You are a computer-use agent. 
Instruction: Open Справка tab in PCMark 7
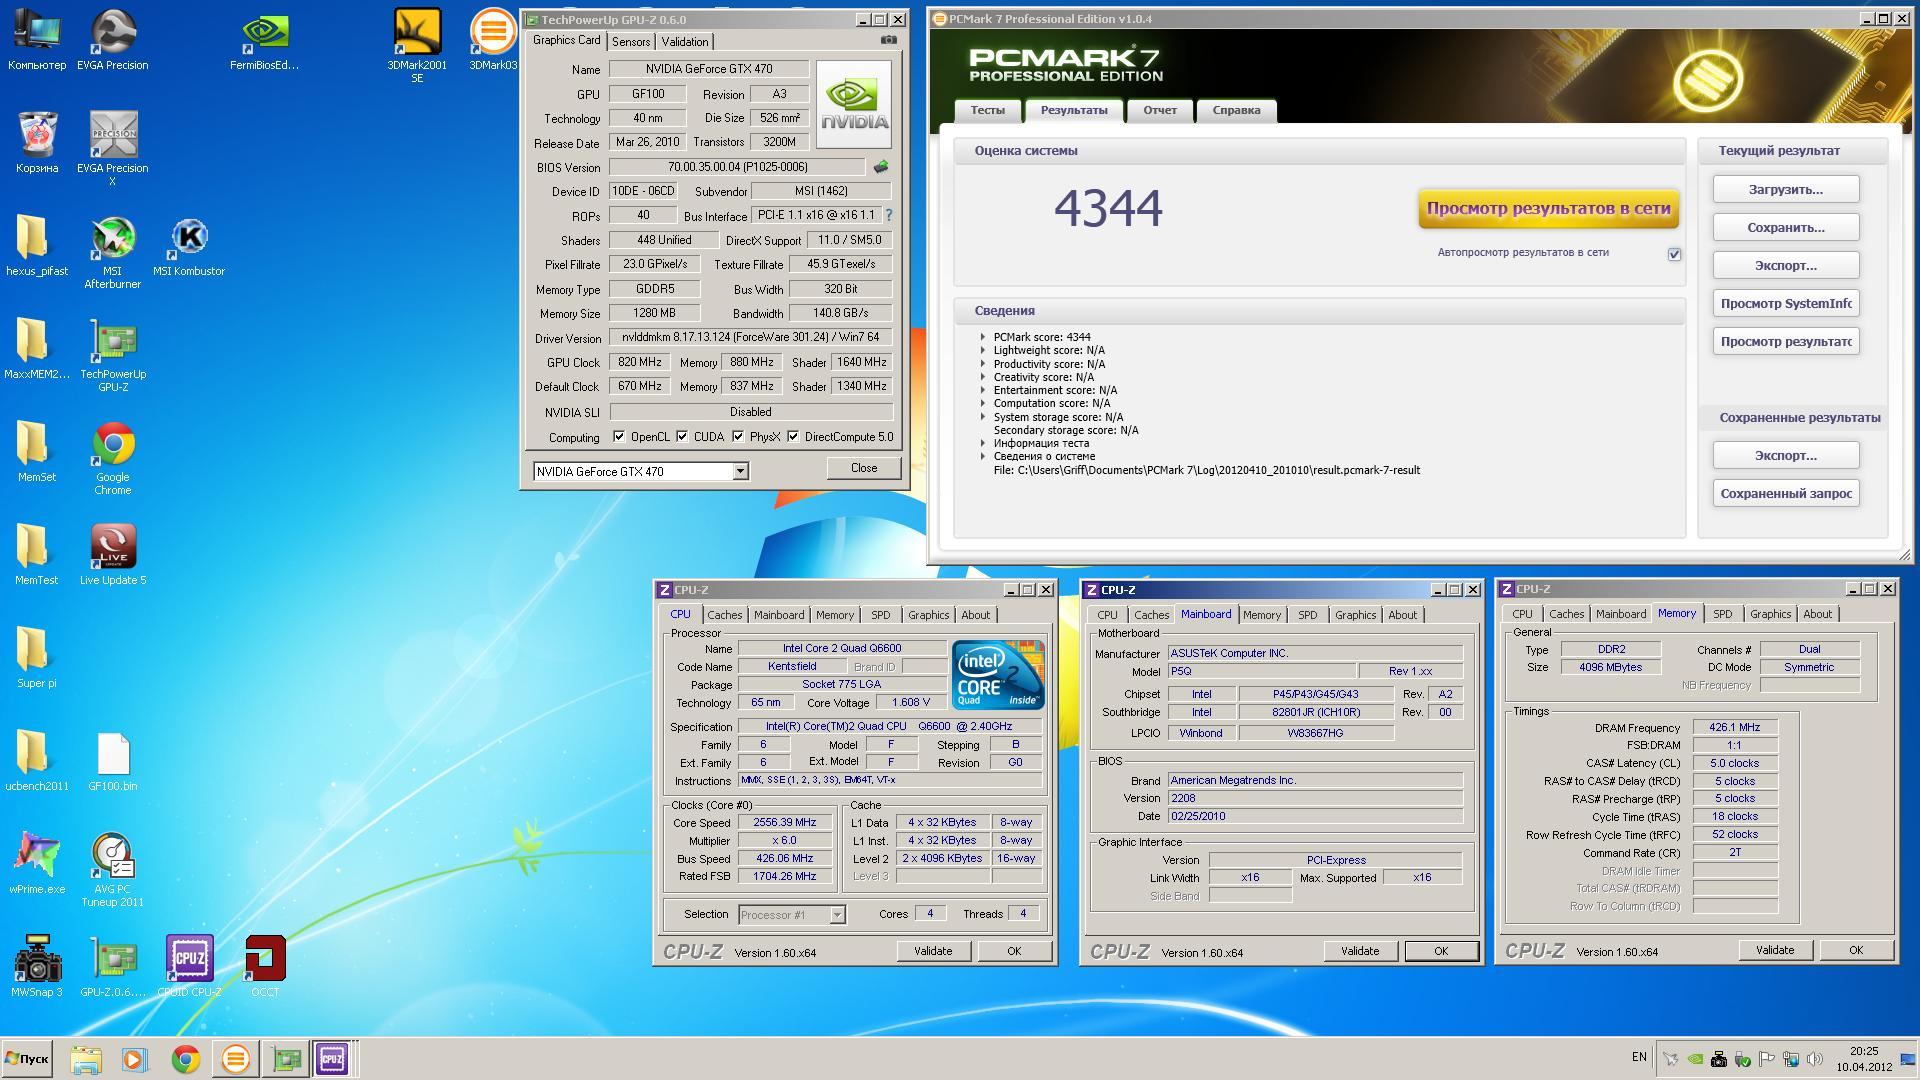[x=1237, y=110]
